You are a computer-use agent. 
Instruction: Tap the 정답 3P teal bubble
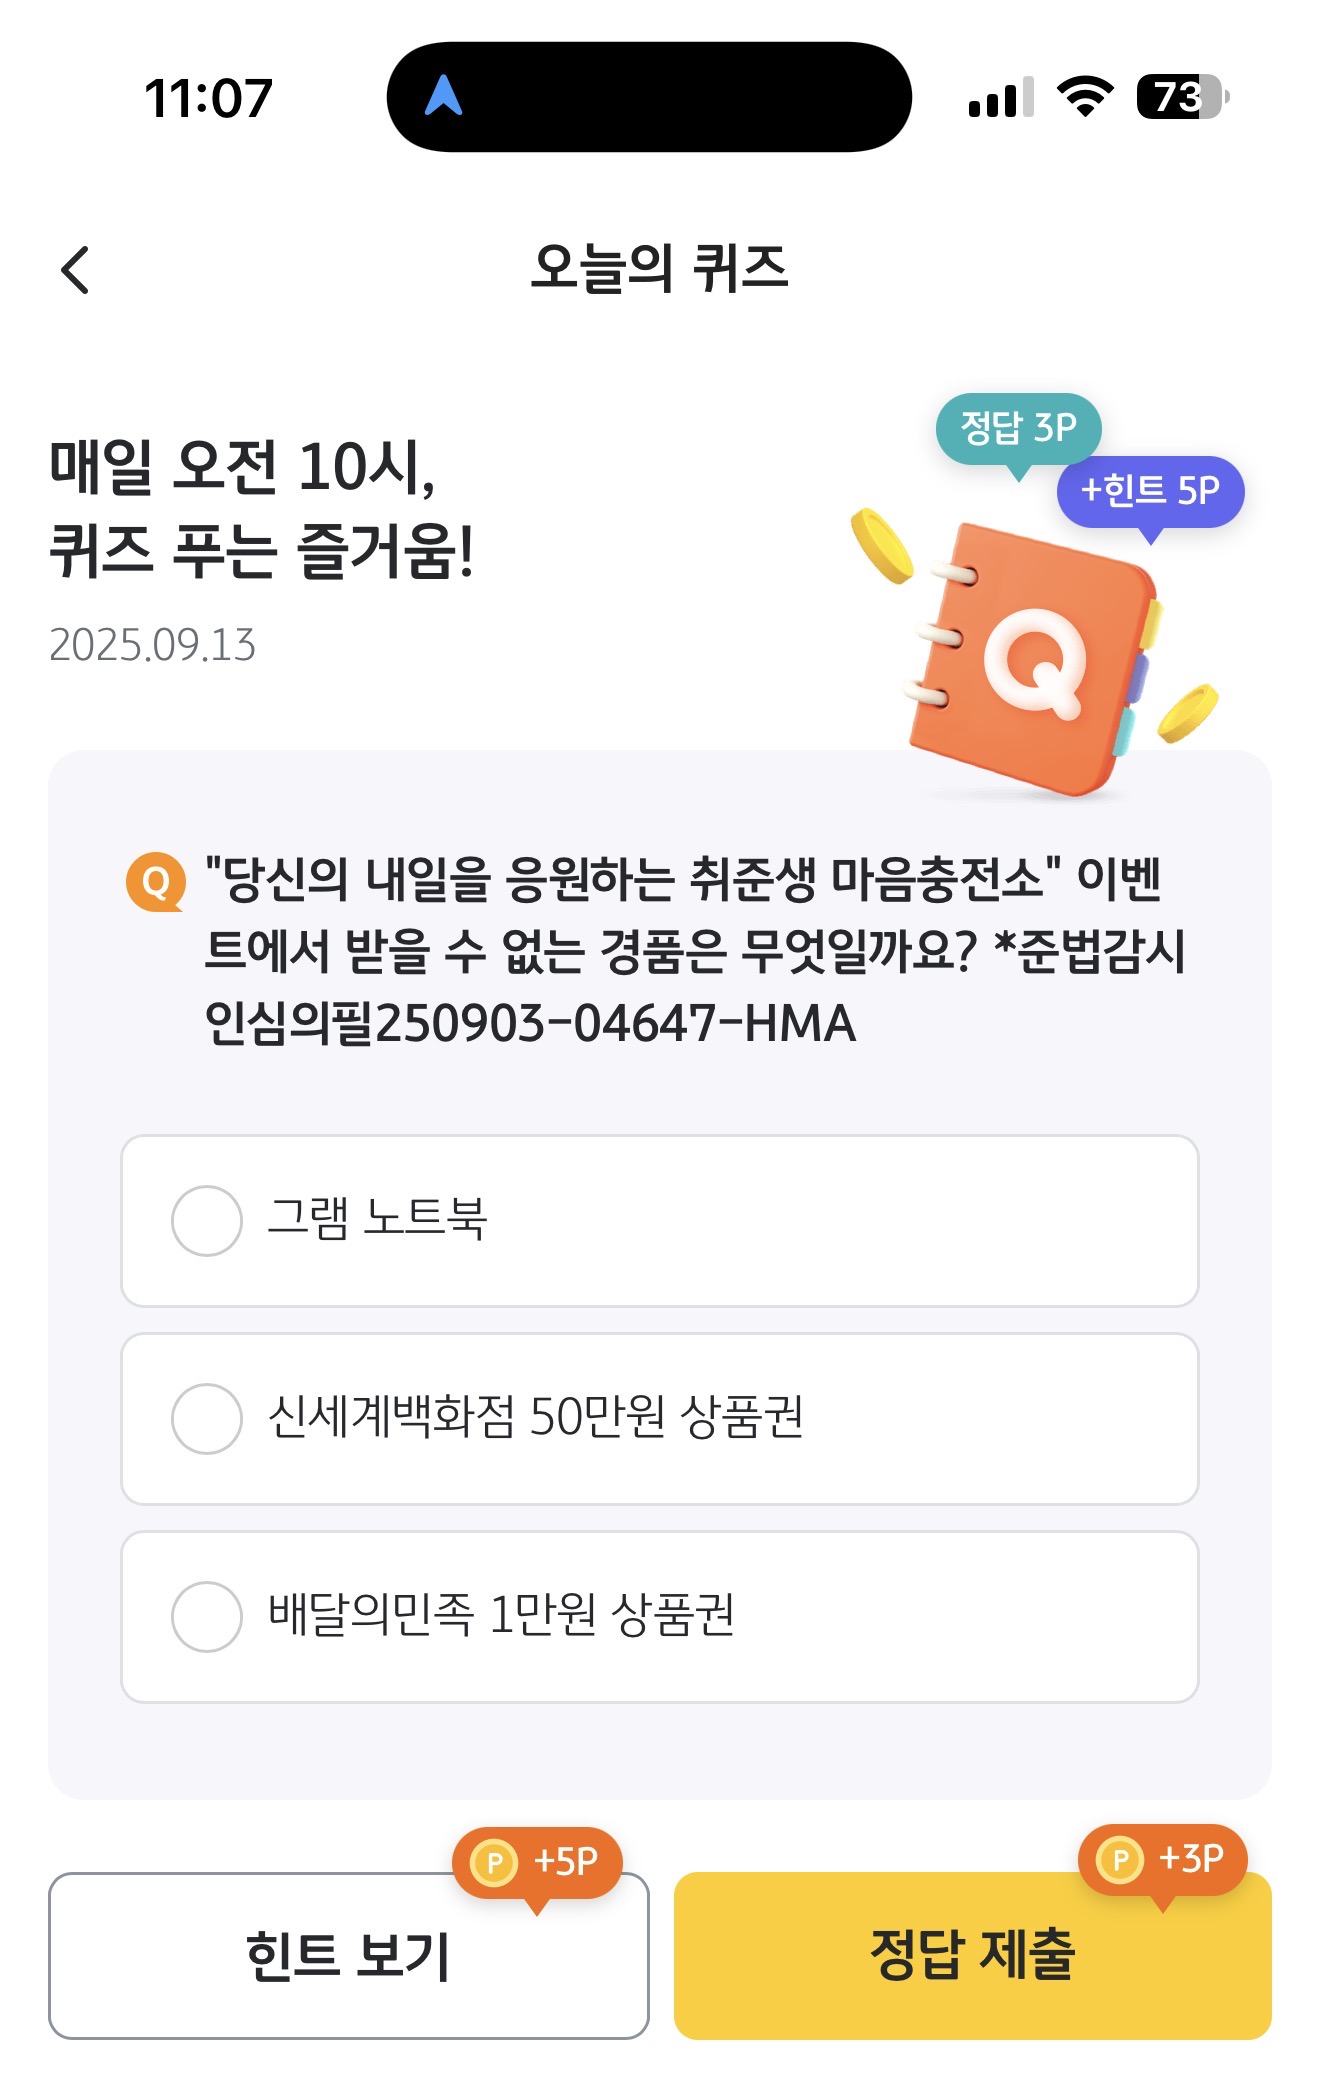point(1018,430)
